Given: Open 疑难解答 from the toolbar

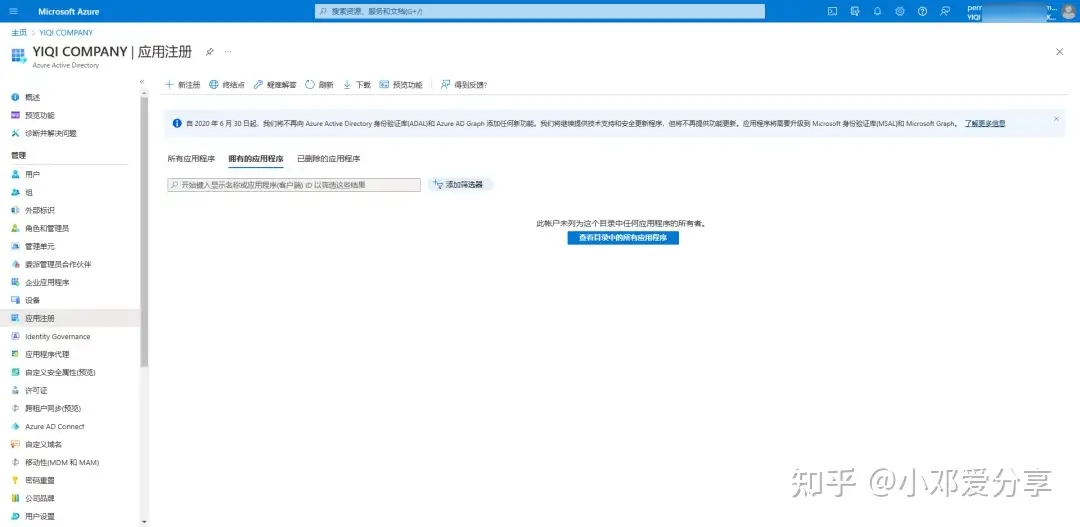Looking at the screenshot, I should (x=275, y=85).
